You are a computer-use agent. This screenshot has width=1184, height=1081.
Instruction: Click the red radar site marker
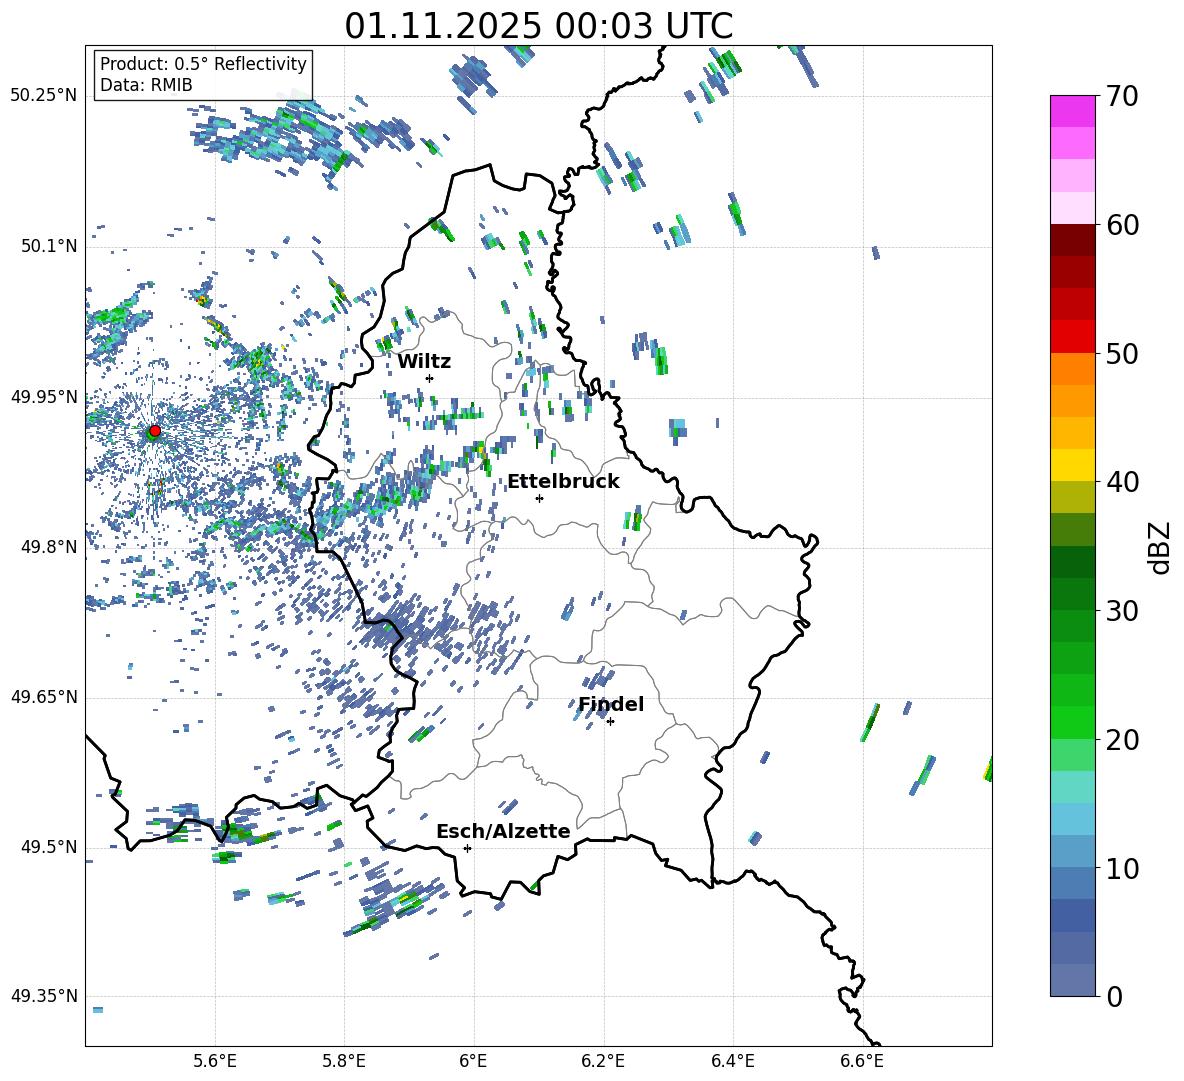[155, 430]
